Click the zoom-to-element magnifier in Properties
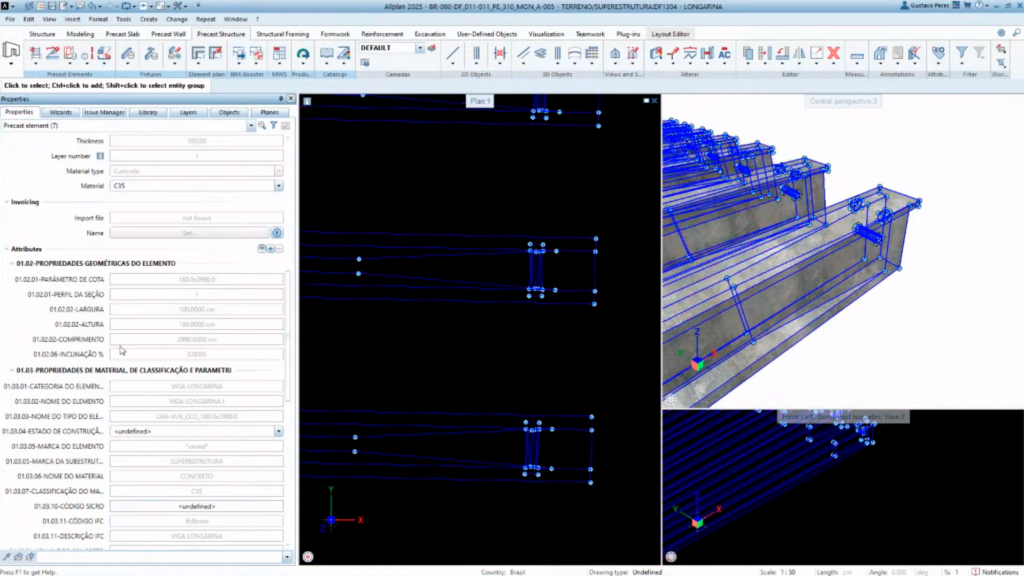Image resolution: width=1024 pixels, height=576 pixels. 262,125
